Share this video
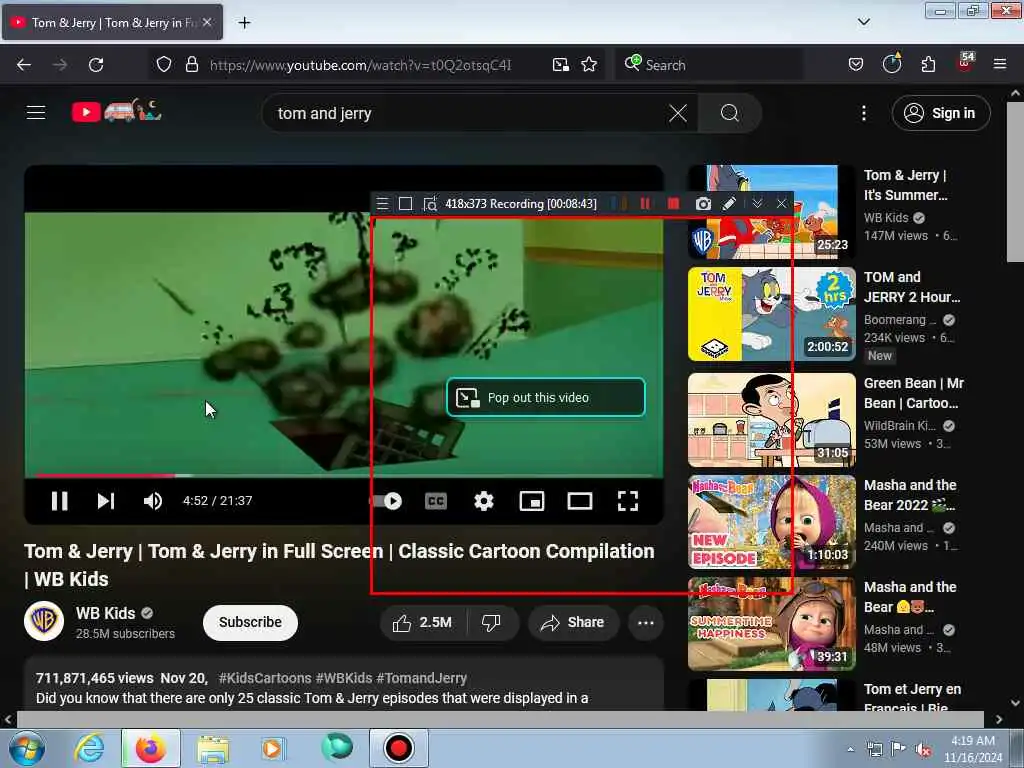This screenshot has width=1024, height=768. click(x=572, y=622)
